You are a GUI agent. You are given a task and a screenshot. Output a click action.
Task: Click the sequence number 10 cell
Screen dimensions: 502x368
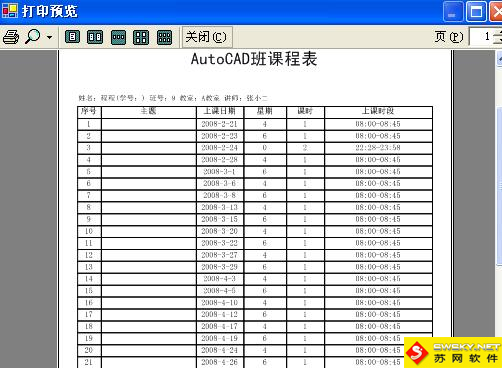pyautogui.click(x=89, y=231)
